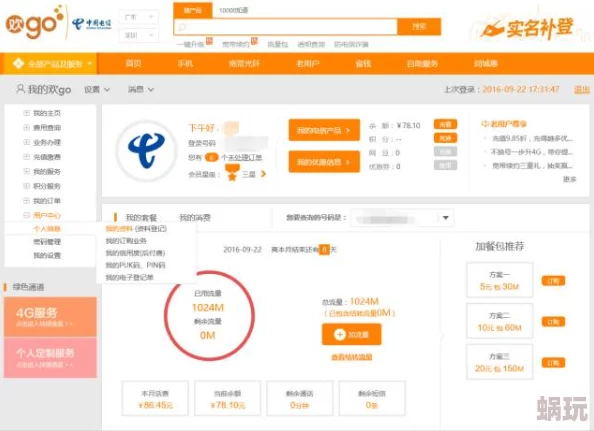The image size is (594, 431).
Task: Click the orange pending orders count badge
Action: pos(211,157)
